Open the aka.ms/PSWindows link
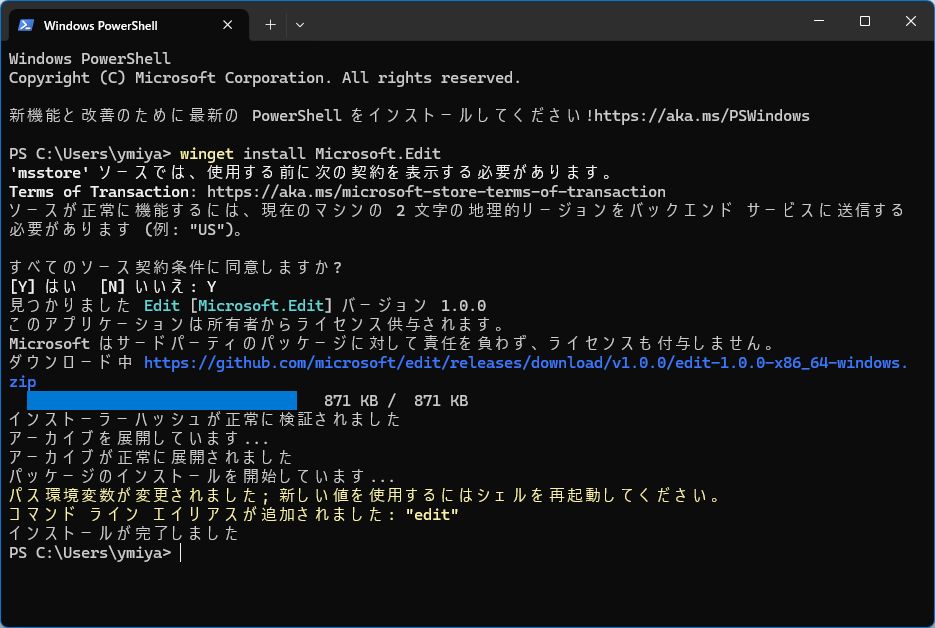Screen dimensions: 935x628 702,116
